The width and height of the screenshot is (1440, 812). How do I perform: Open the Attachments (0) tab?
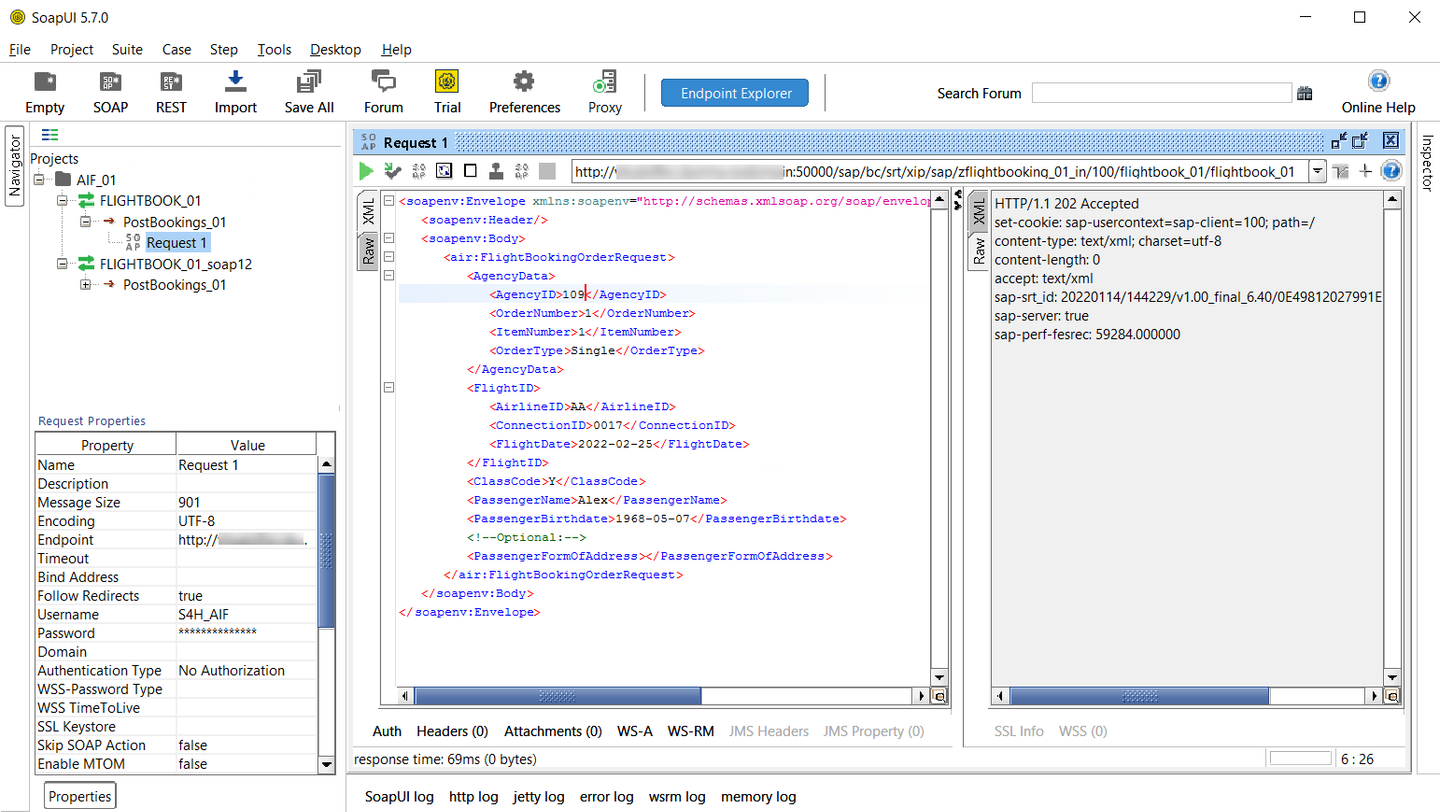(x=553, y=731)
